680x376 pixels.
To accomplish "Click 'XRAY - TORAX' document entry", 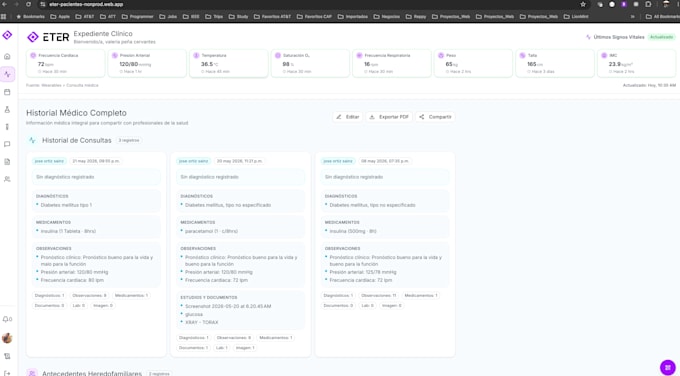I will (201, 322).
